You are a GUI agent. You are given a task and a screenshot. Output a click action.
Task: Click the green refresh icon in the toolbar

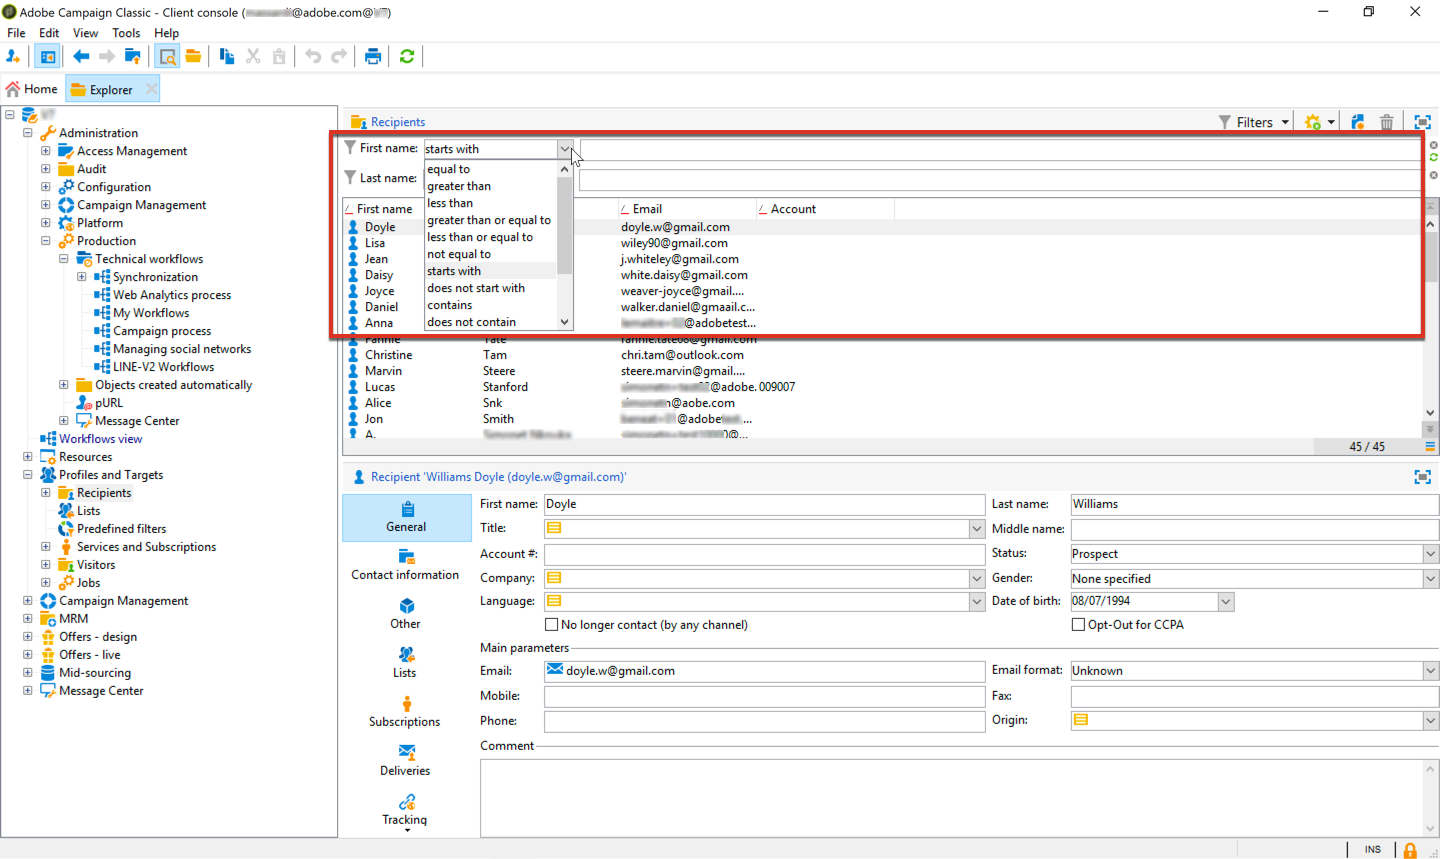pyautogui.click(x=407, y=56)
